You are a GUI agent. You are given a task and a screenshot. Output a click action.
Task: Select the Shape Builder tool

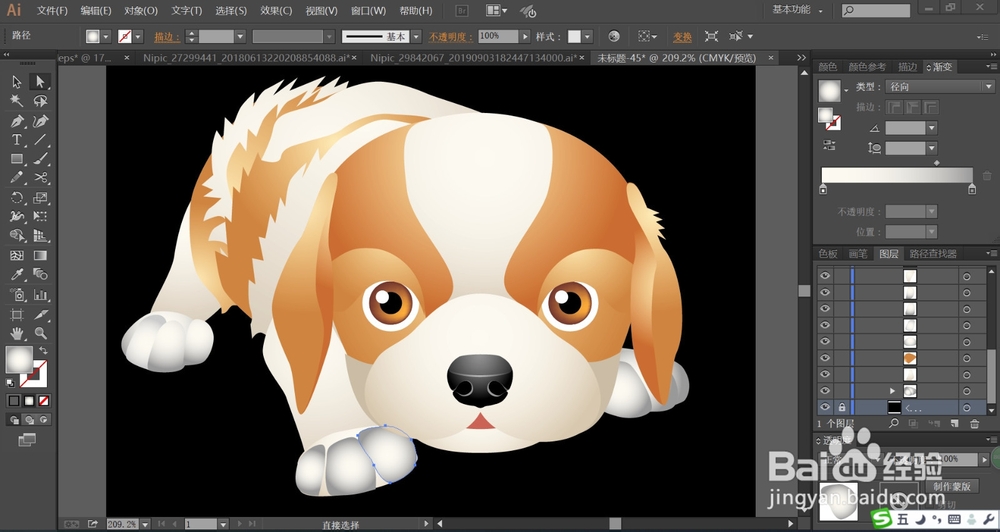tap(17, 236)
